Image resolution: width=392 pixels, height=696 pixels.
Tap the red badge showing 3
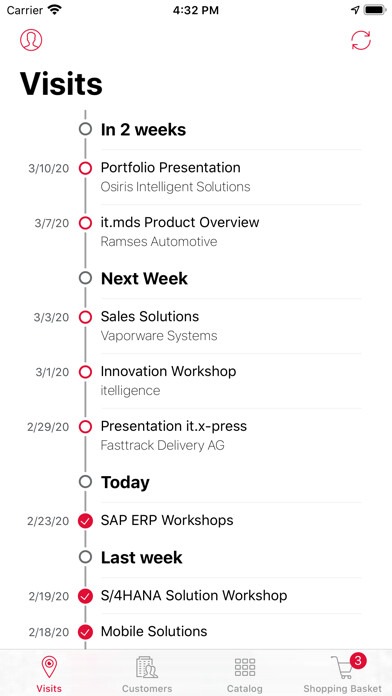358,661
